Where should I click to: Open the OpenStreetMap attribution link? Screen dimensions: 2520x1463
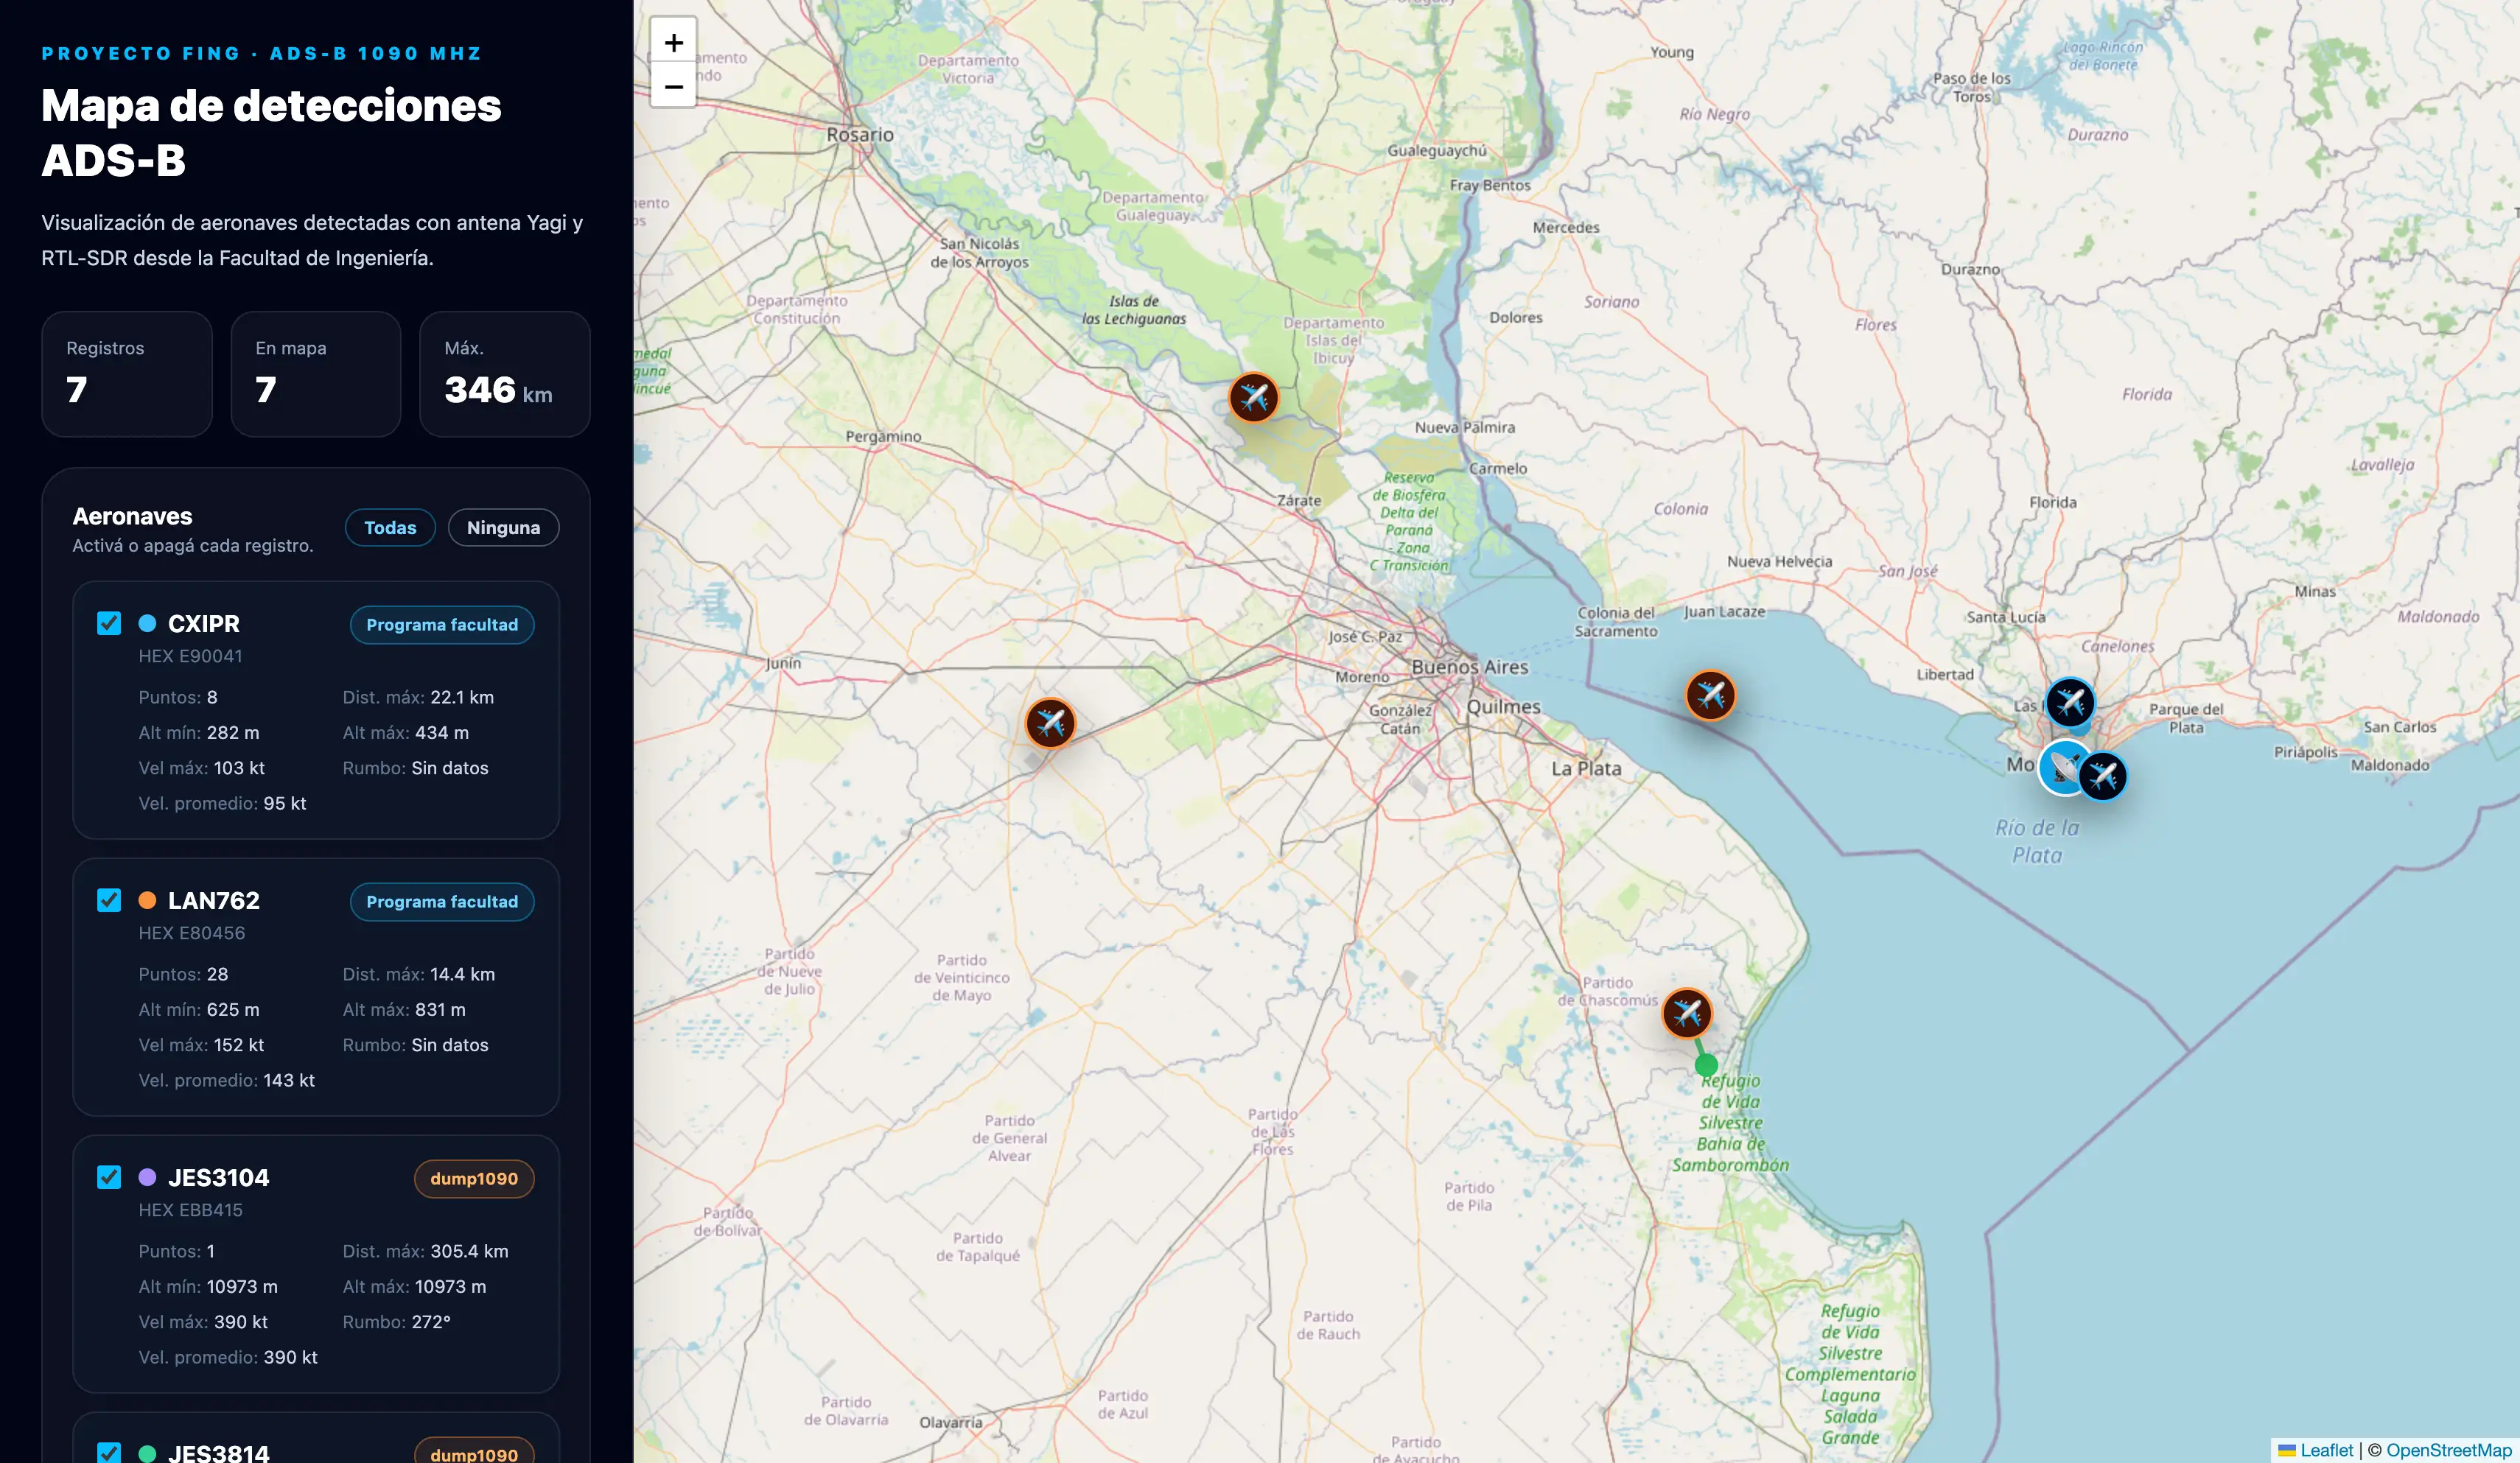(2448, 1449)
